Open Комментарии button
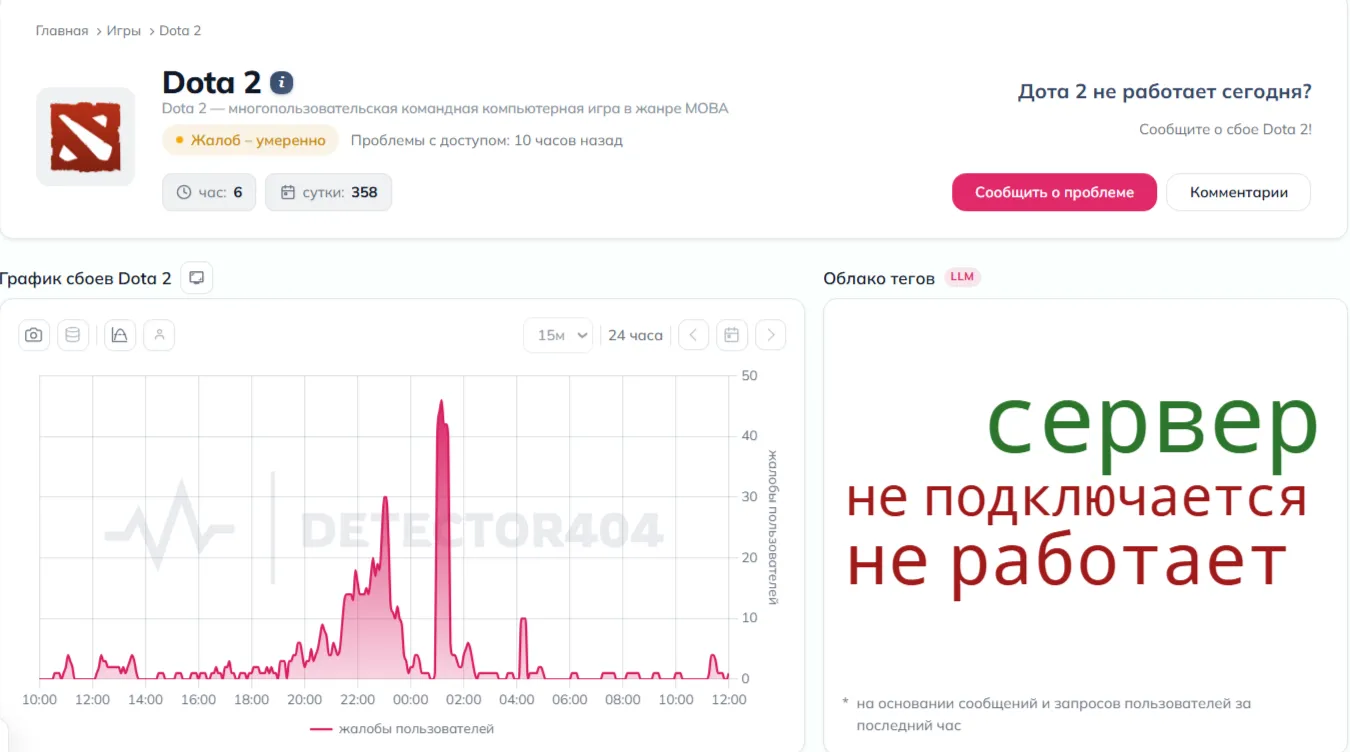 pyautogui.click(x=1238, y=192)
